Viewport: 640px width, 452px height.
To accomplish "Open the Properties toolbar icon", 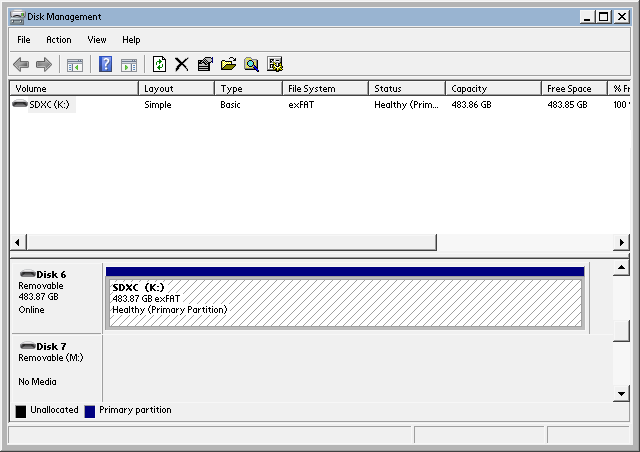I will coord(205,64).
